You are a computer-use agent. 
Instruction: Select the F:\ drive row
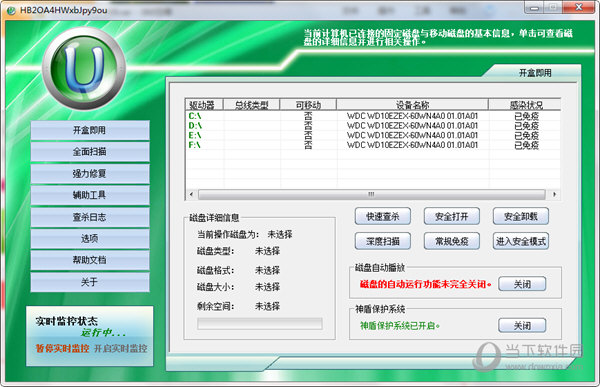click(373, 145)
